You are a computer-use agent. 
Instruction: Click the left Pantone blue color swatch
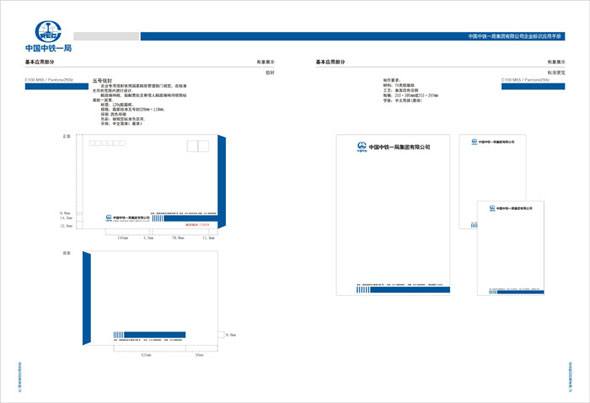tap(57, 87)
